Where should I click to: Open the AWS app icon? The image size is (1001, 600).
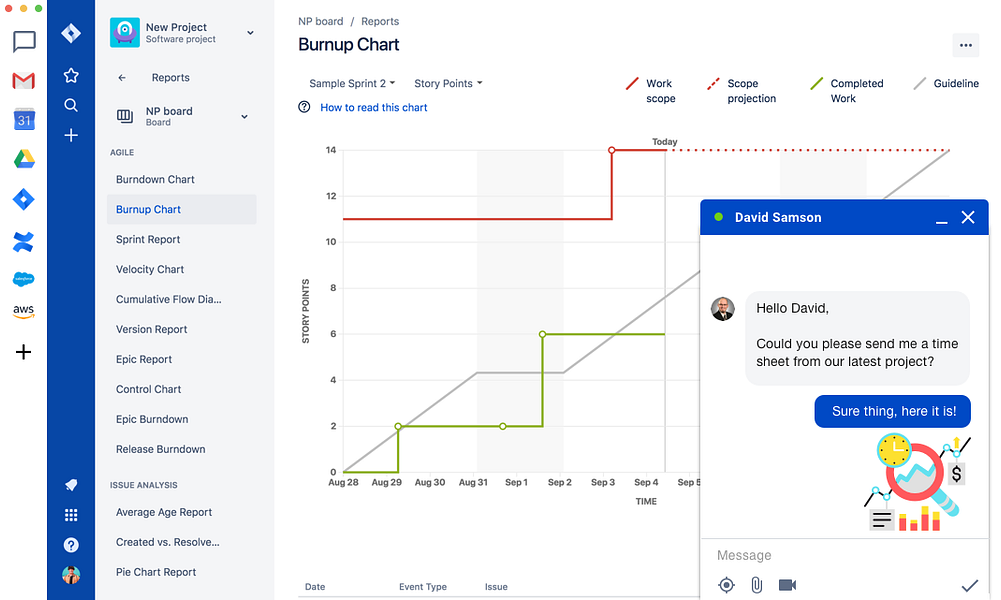24,311
